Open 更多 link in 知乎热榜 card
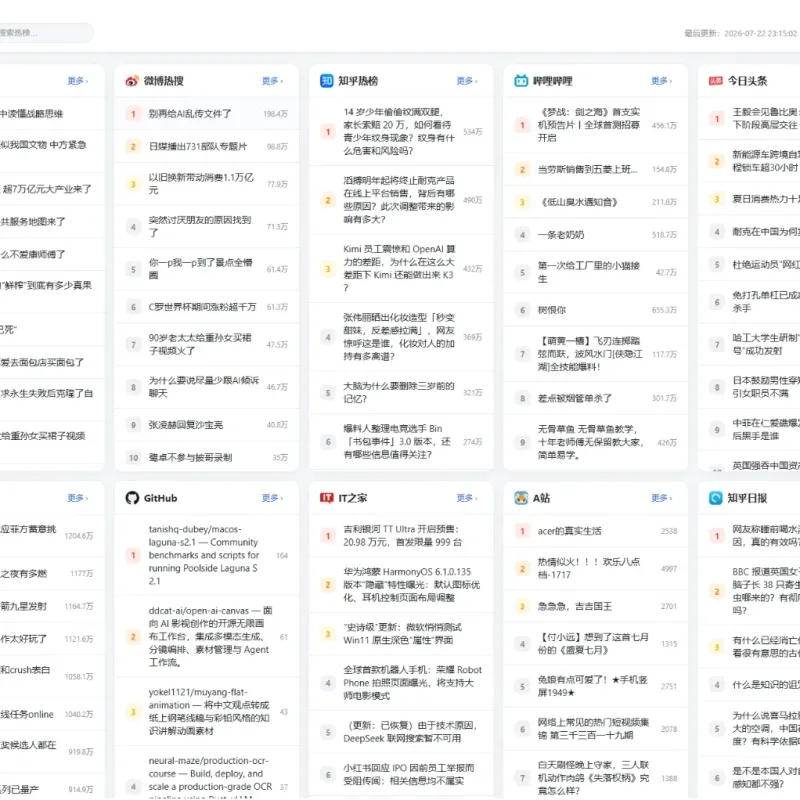The height and width of the screenshot is (800, 800). (x=467, y=81)
